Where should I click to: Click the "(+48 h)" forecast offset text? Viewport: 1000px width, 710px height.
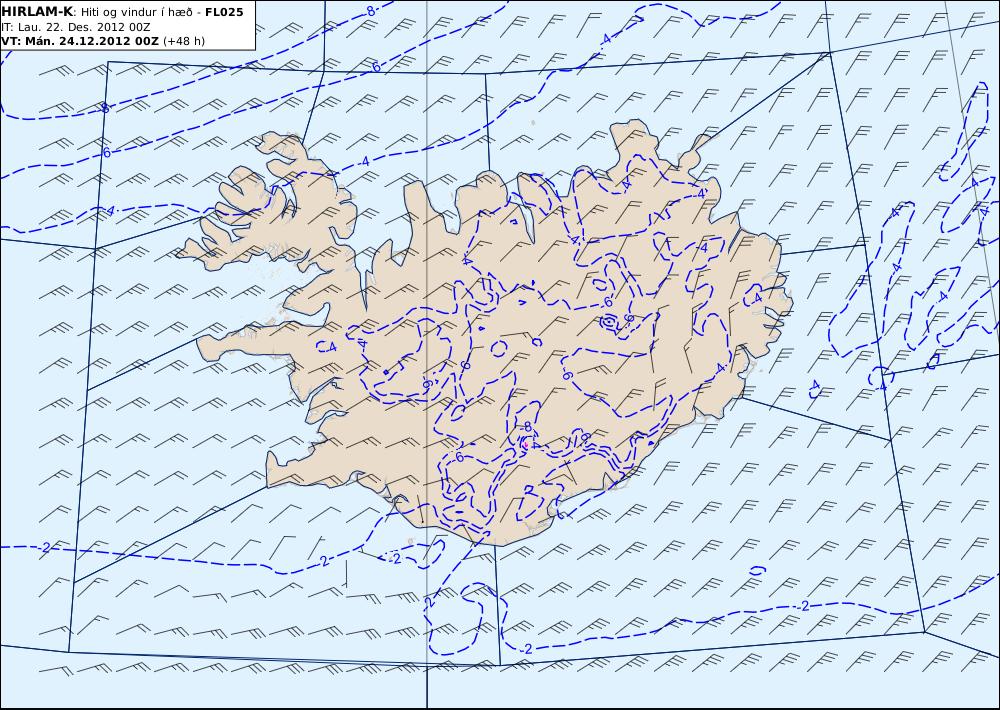coord(184,41)
